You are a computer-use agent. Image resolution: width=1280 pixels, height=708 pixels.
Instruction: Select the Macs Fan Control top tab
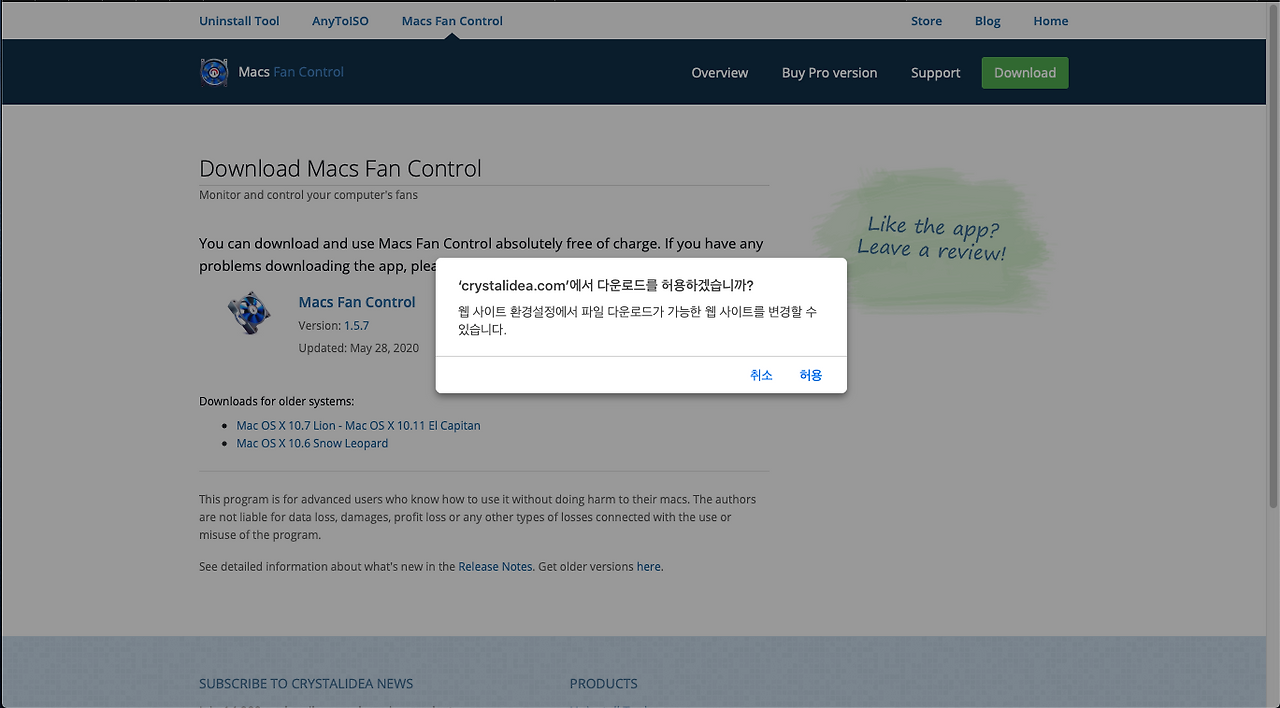tap(452, 21)
